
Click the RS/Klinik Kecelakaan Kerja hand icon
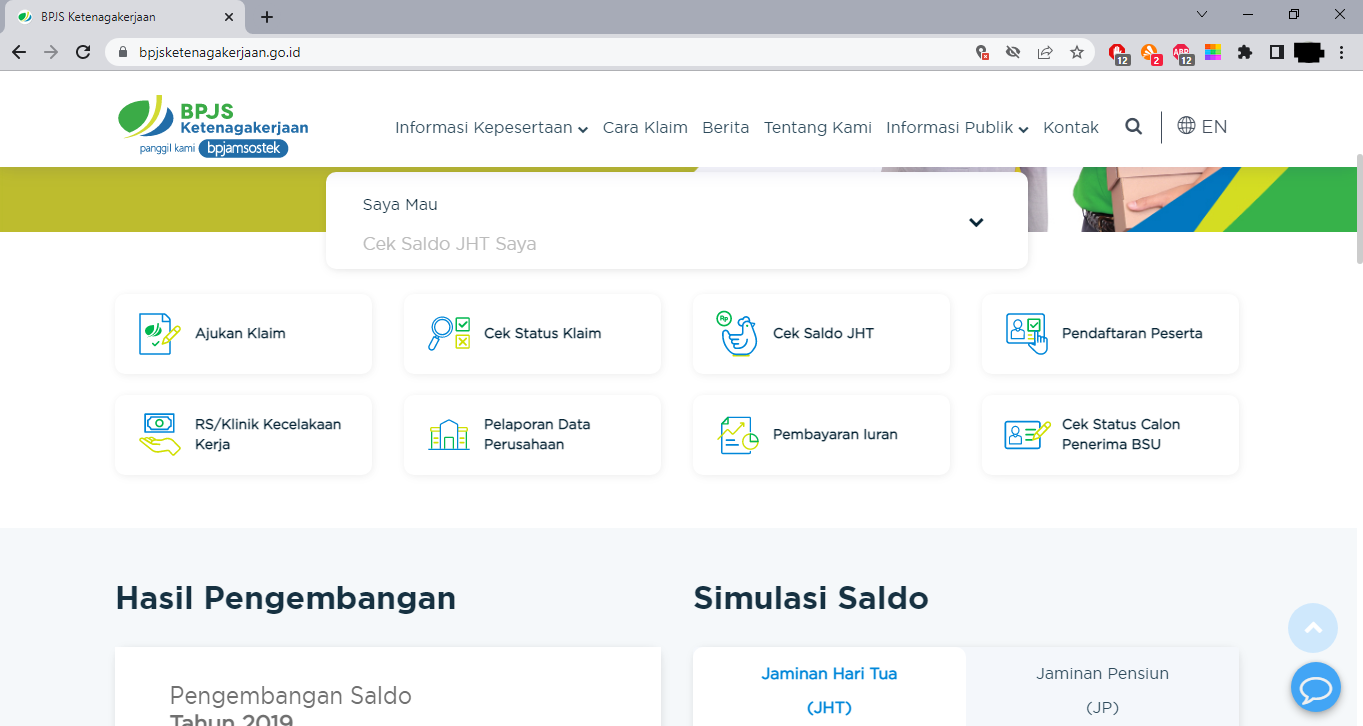tap(160, 434)
